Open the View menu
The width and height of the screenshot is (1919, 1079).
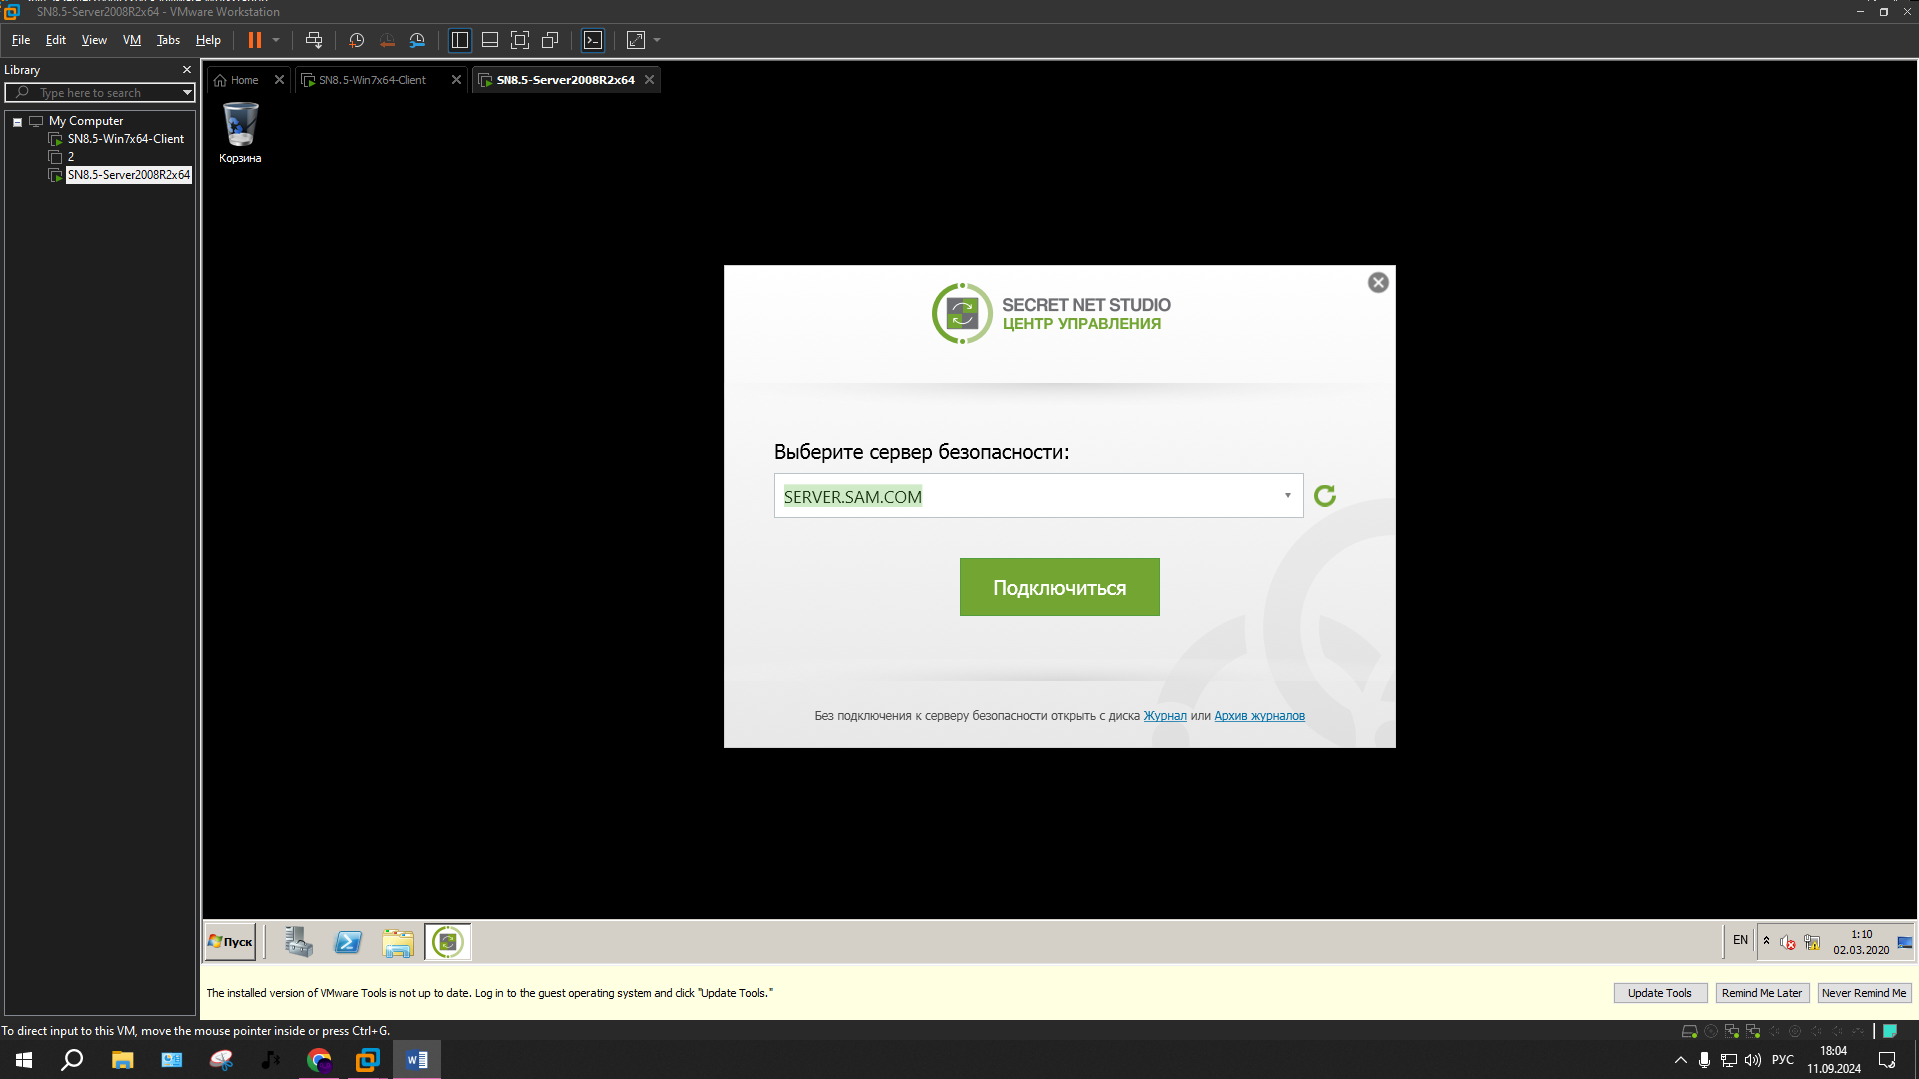coord(94,40)
